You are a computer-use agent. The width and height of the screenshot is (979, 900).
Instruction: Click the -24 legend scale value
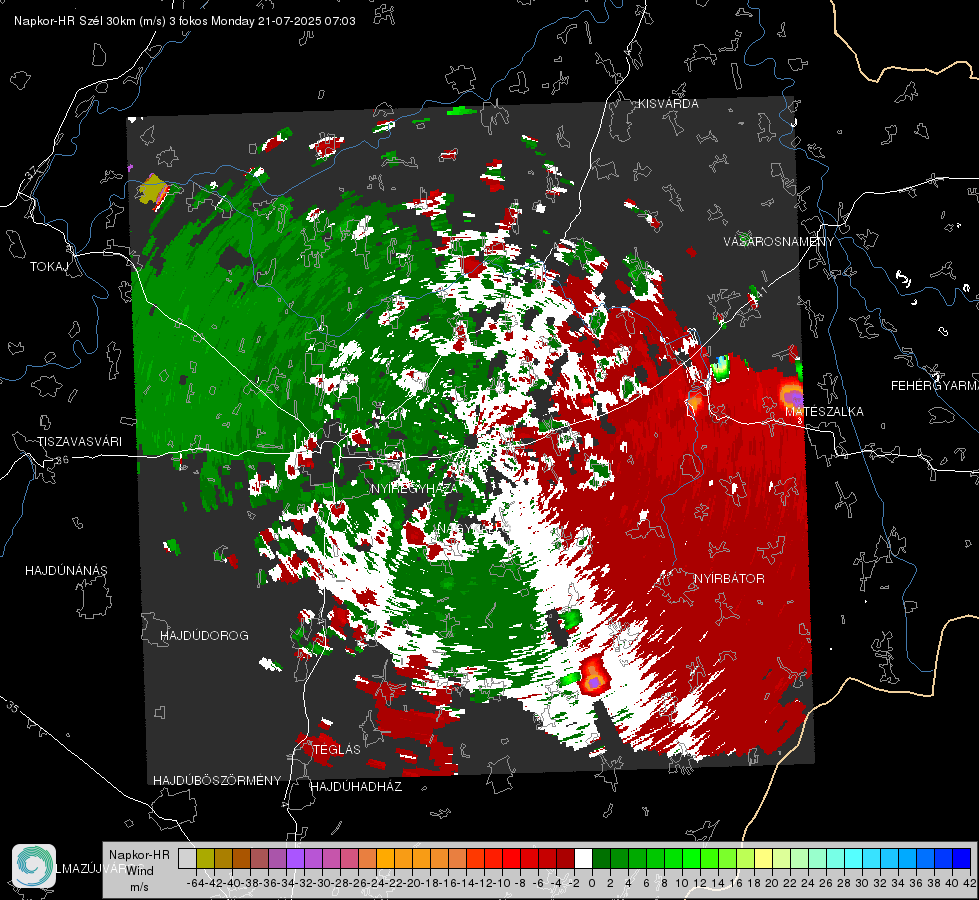(x=376, y=883)
